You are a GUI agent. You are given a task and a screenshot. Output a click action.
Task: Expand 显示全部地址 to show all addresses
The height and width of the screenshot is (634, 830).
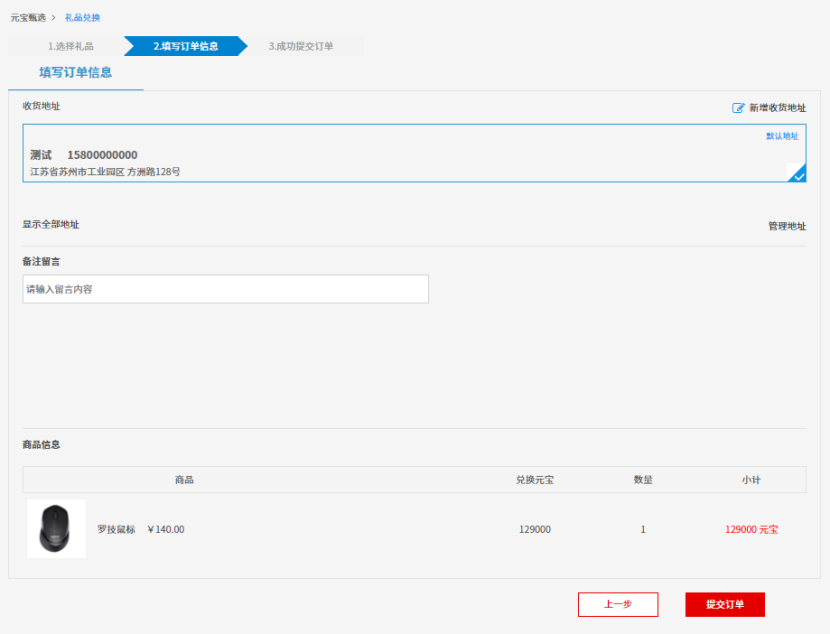(51, 225)
